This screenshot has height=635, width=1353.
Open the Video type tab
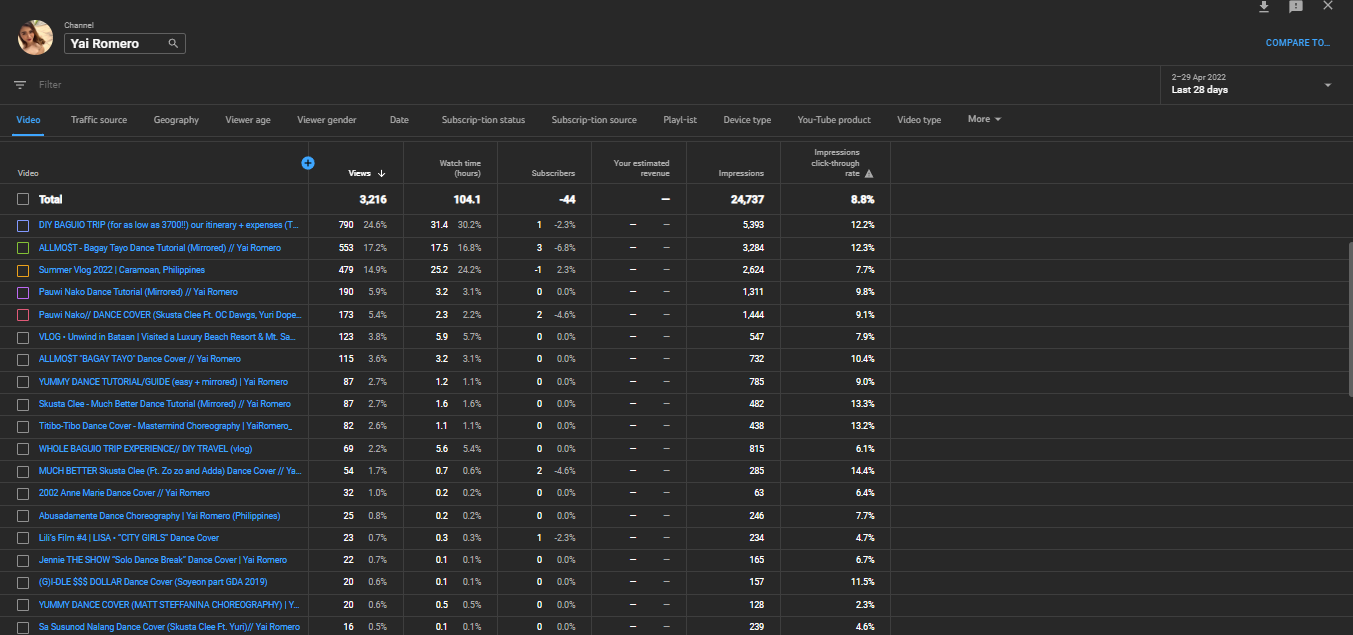click(919, 120)
